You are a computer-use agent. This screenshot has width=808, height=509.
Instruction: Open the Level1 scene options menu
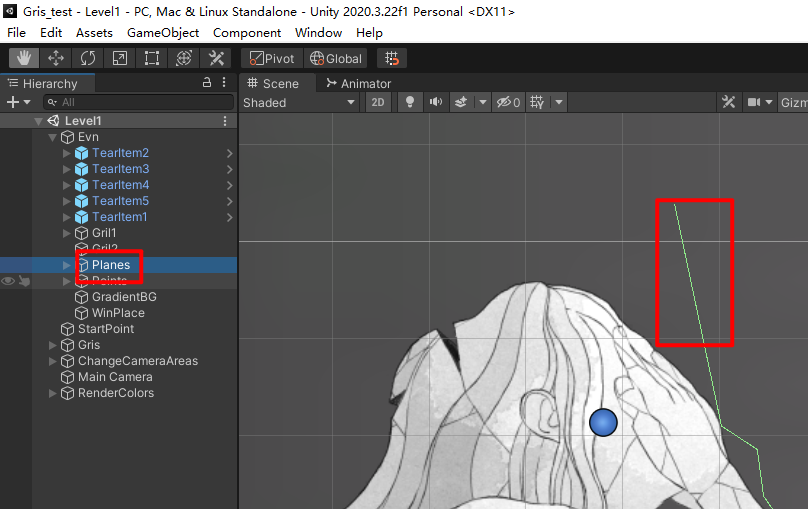click(x=225, y=121)
